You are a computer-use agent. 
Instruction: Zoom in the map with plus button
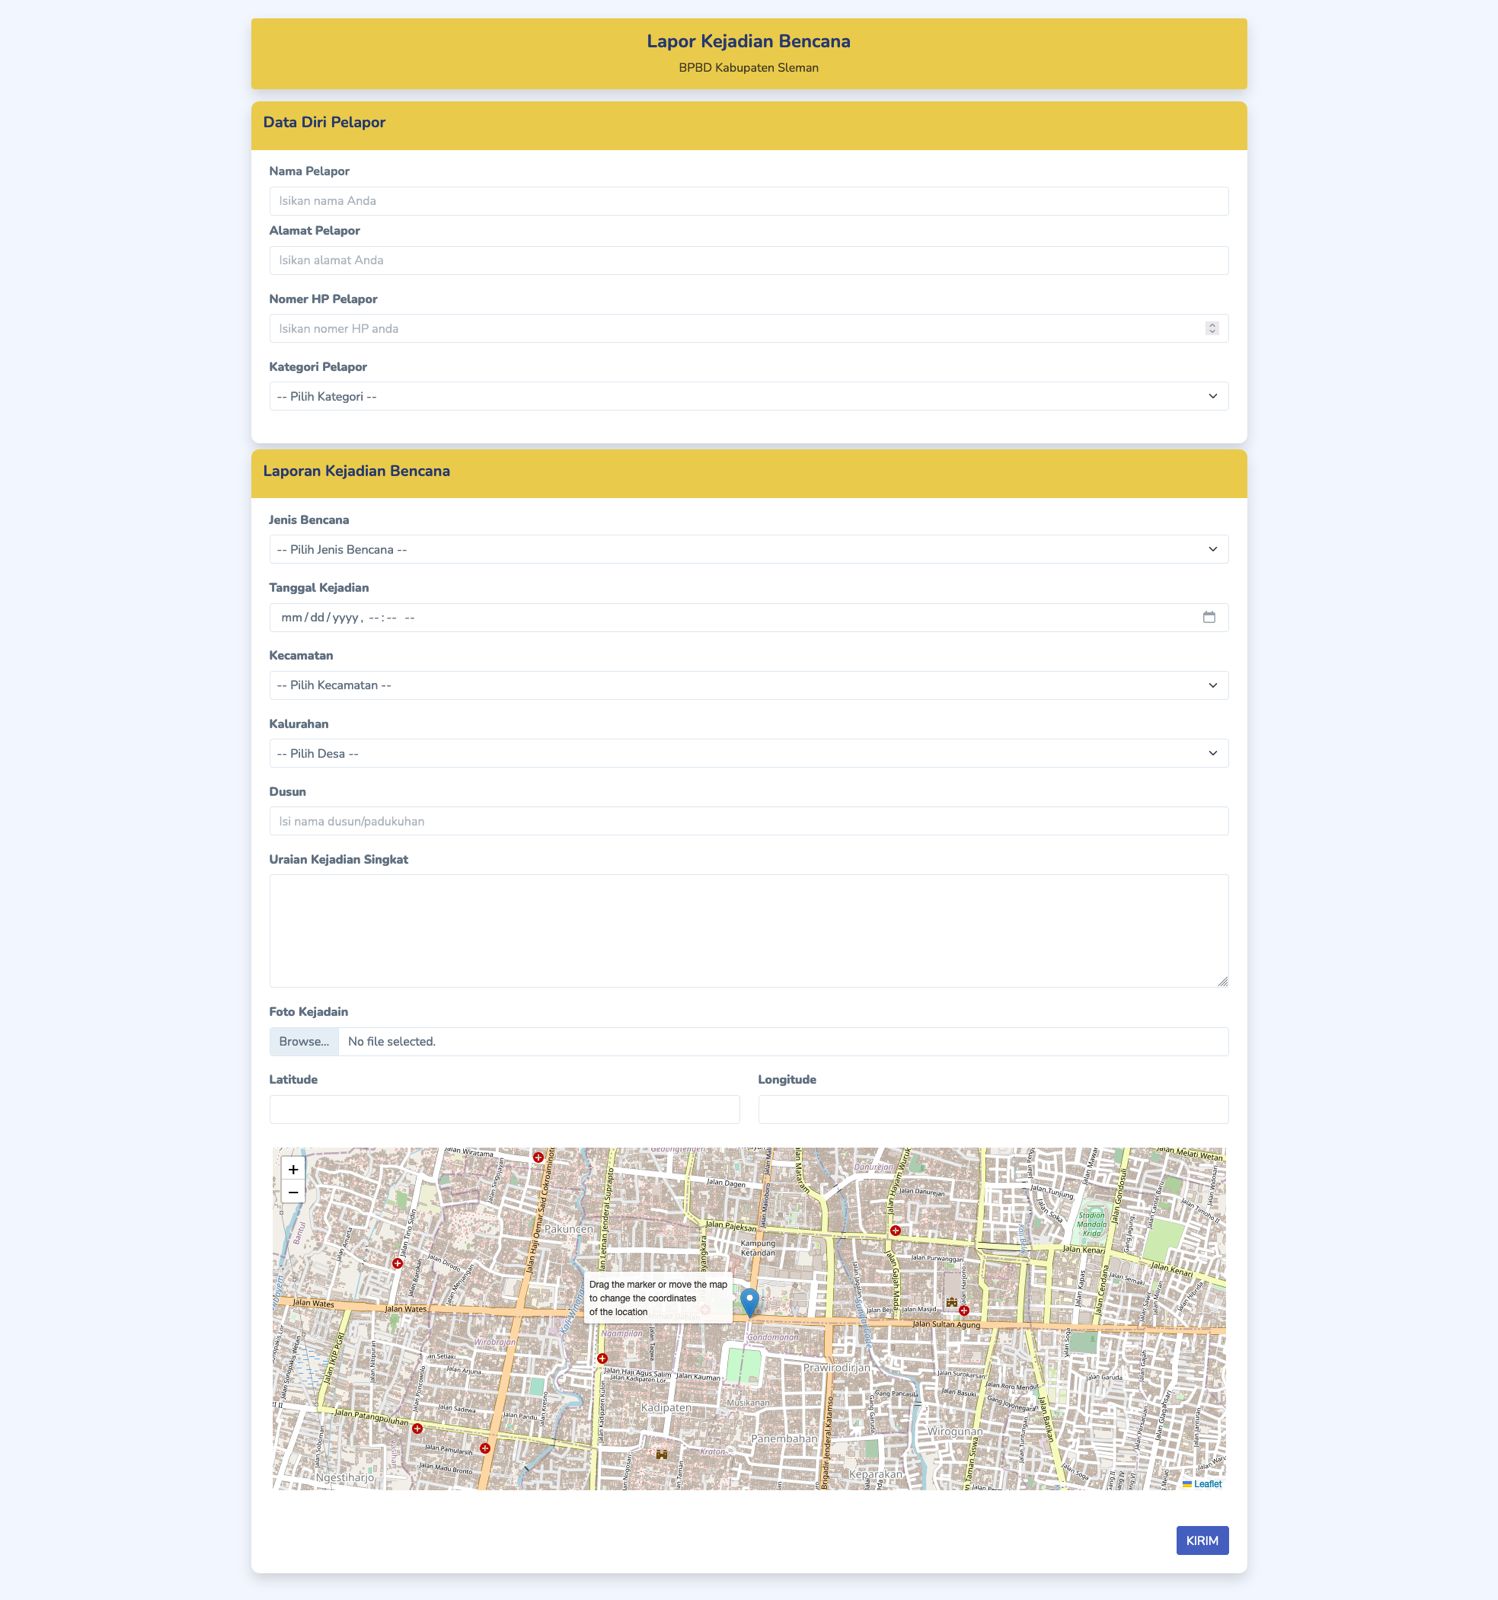(x=293, y=1169)
